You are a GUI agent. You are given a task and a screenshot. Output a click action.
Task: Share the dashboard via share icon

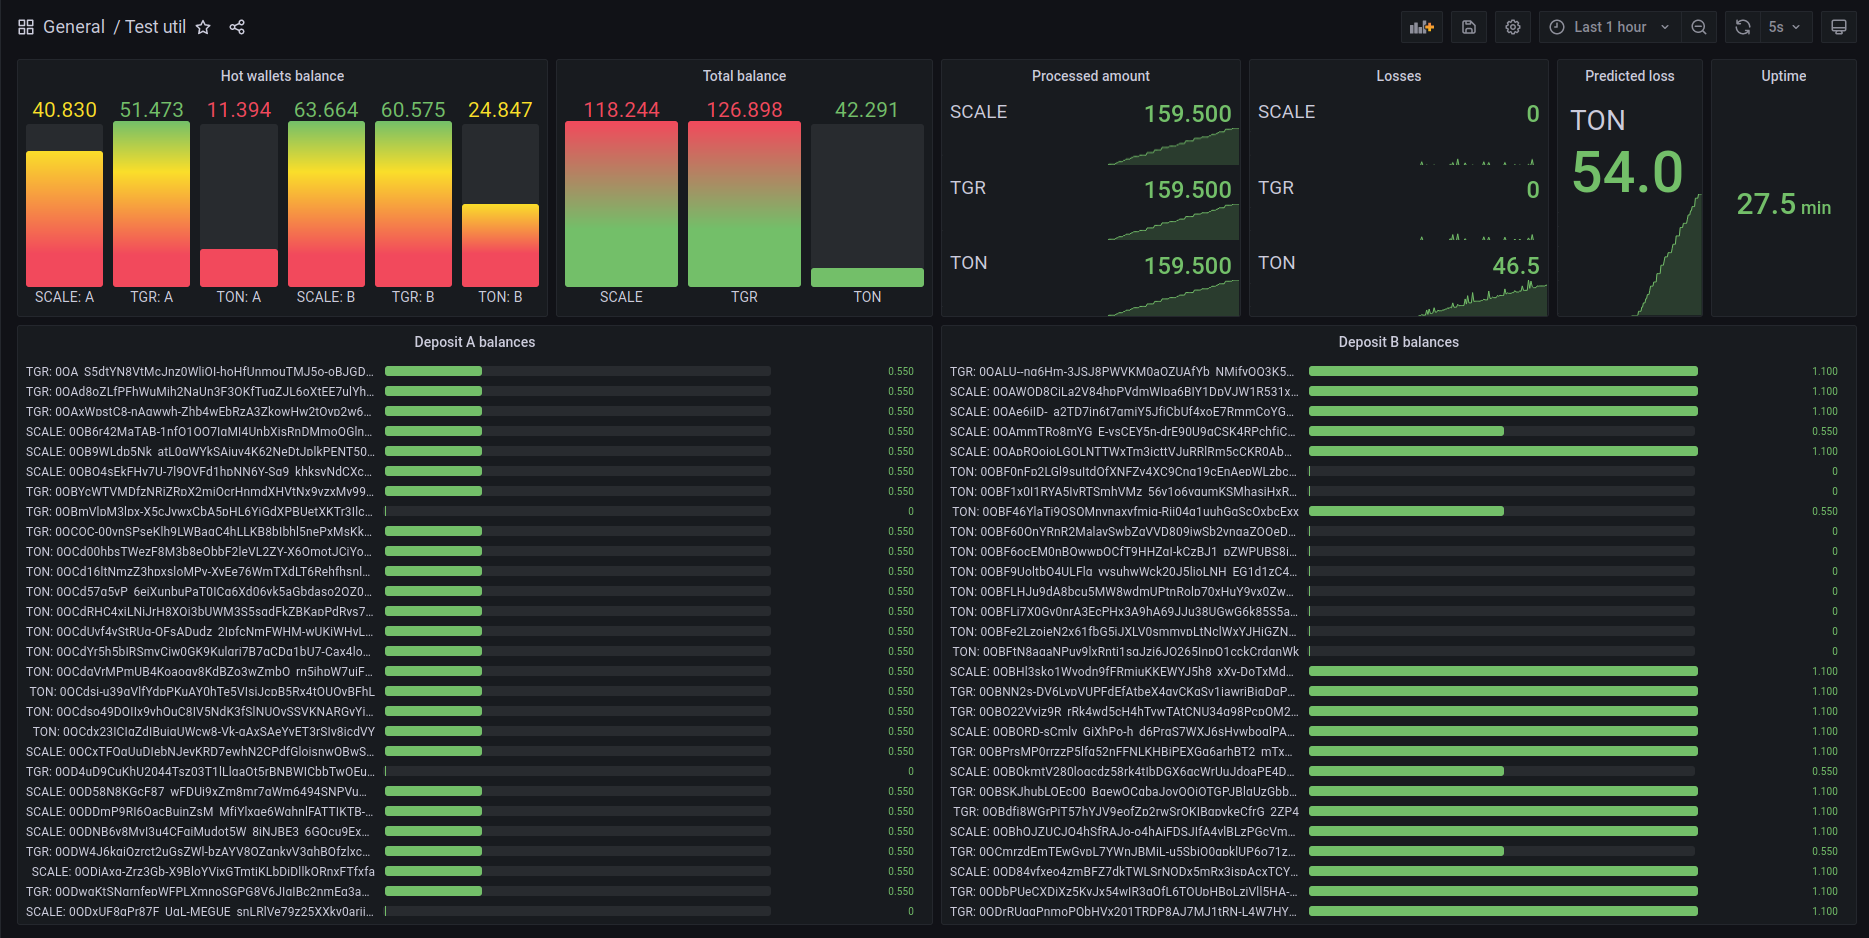pyautogui.click(x=237, y=27)
